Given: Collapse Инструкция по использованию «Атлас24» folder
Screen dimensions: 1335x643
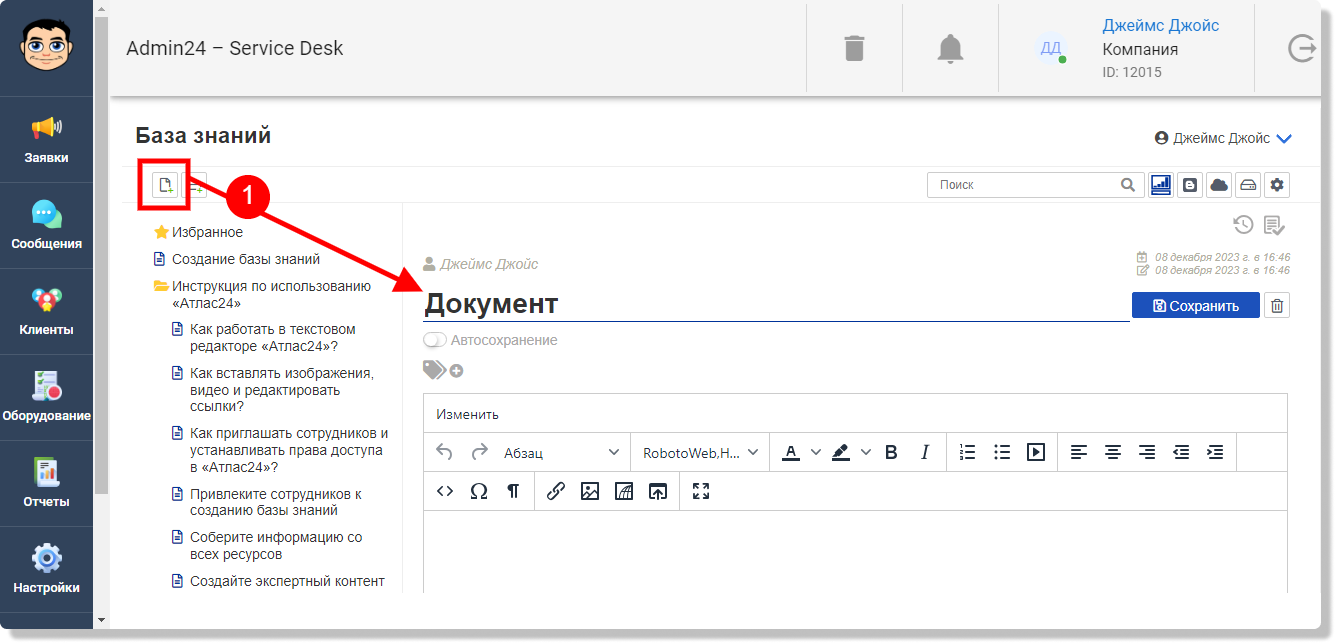Looking at the screenshot, I should [x=161, y=286].
